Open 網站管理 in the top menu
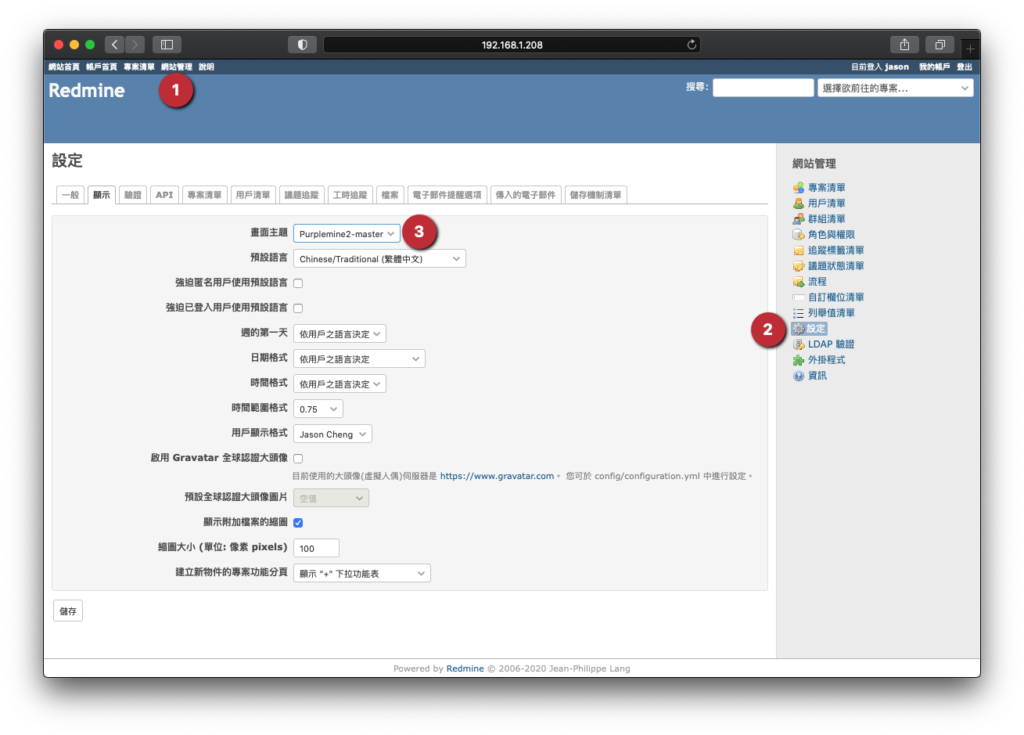This screenshot has width=1024, height=735. pyautogui.click(x=176, y=67)
